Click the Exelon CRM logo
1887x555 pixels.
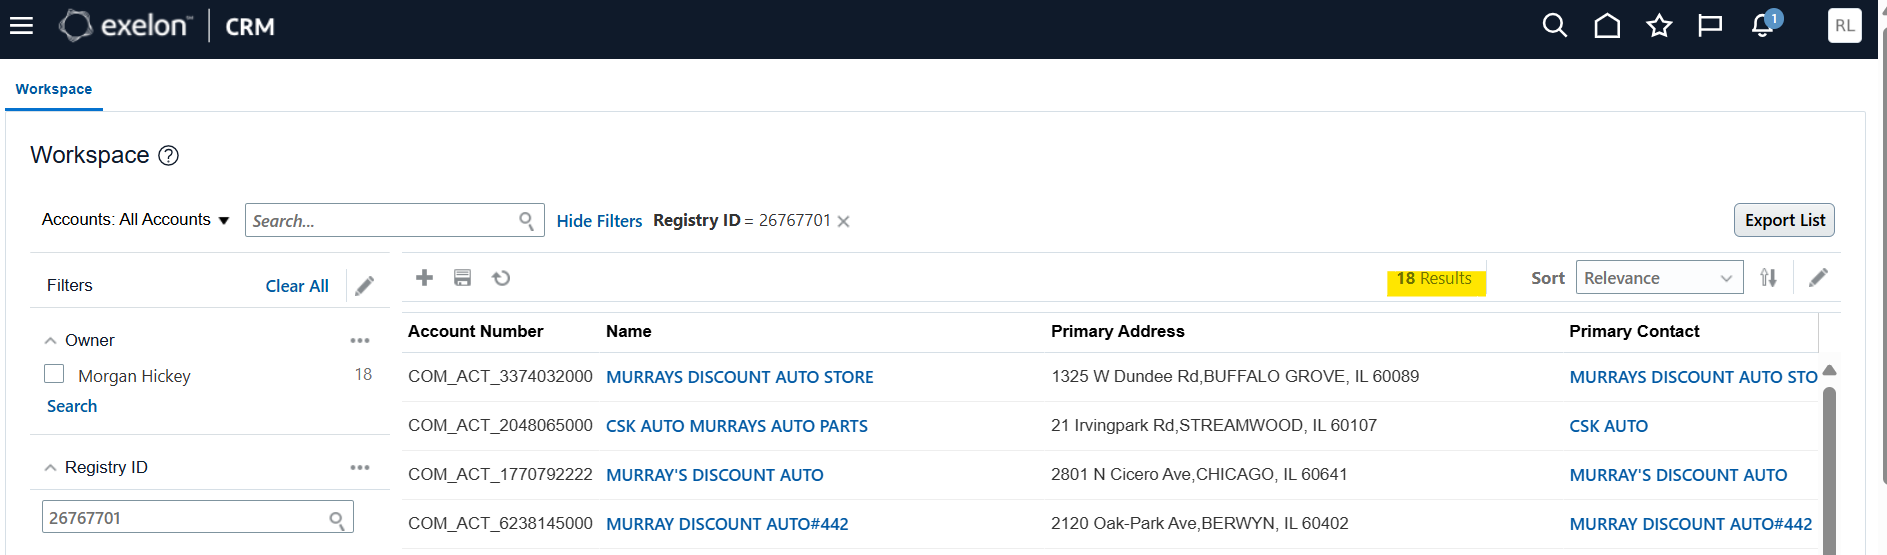(x=167, y=26)
